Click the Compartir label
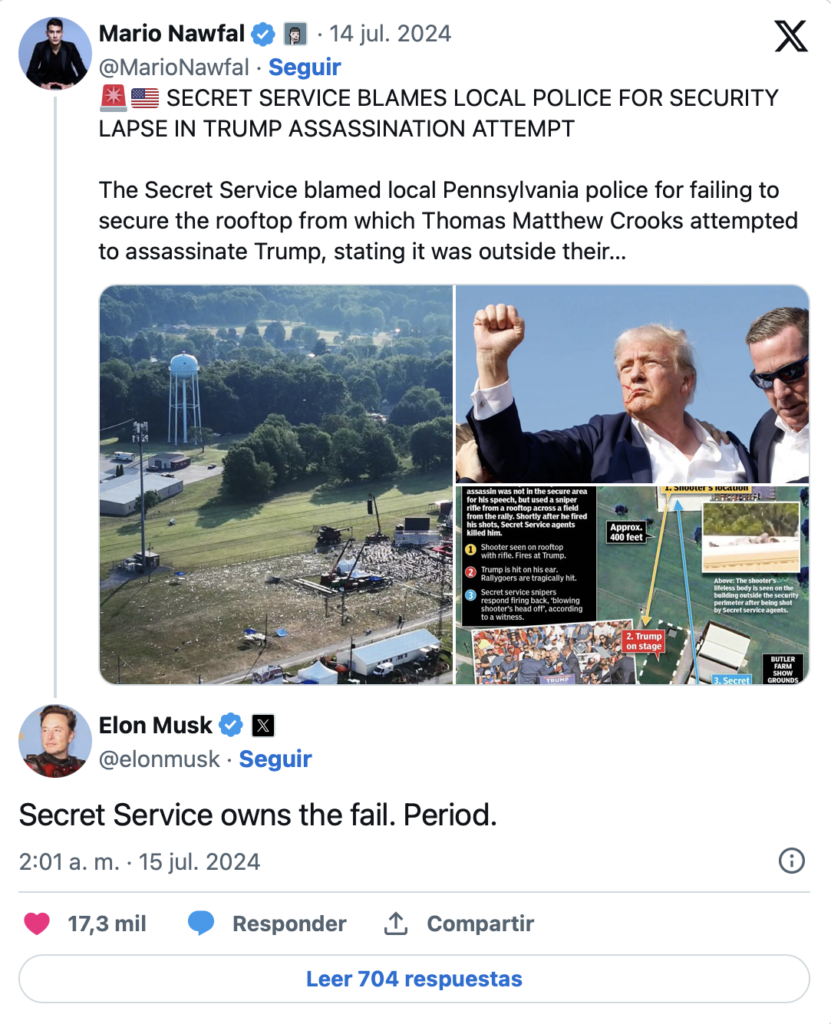This screenshot has width=831, height=1024. [480, 924]
